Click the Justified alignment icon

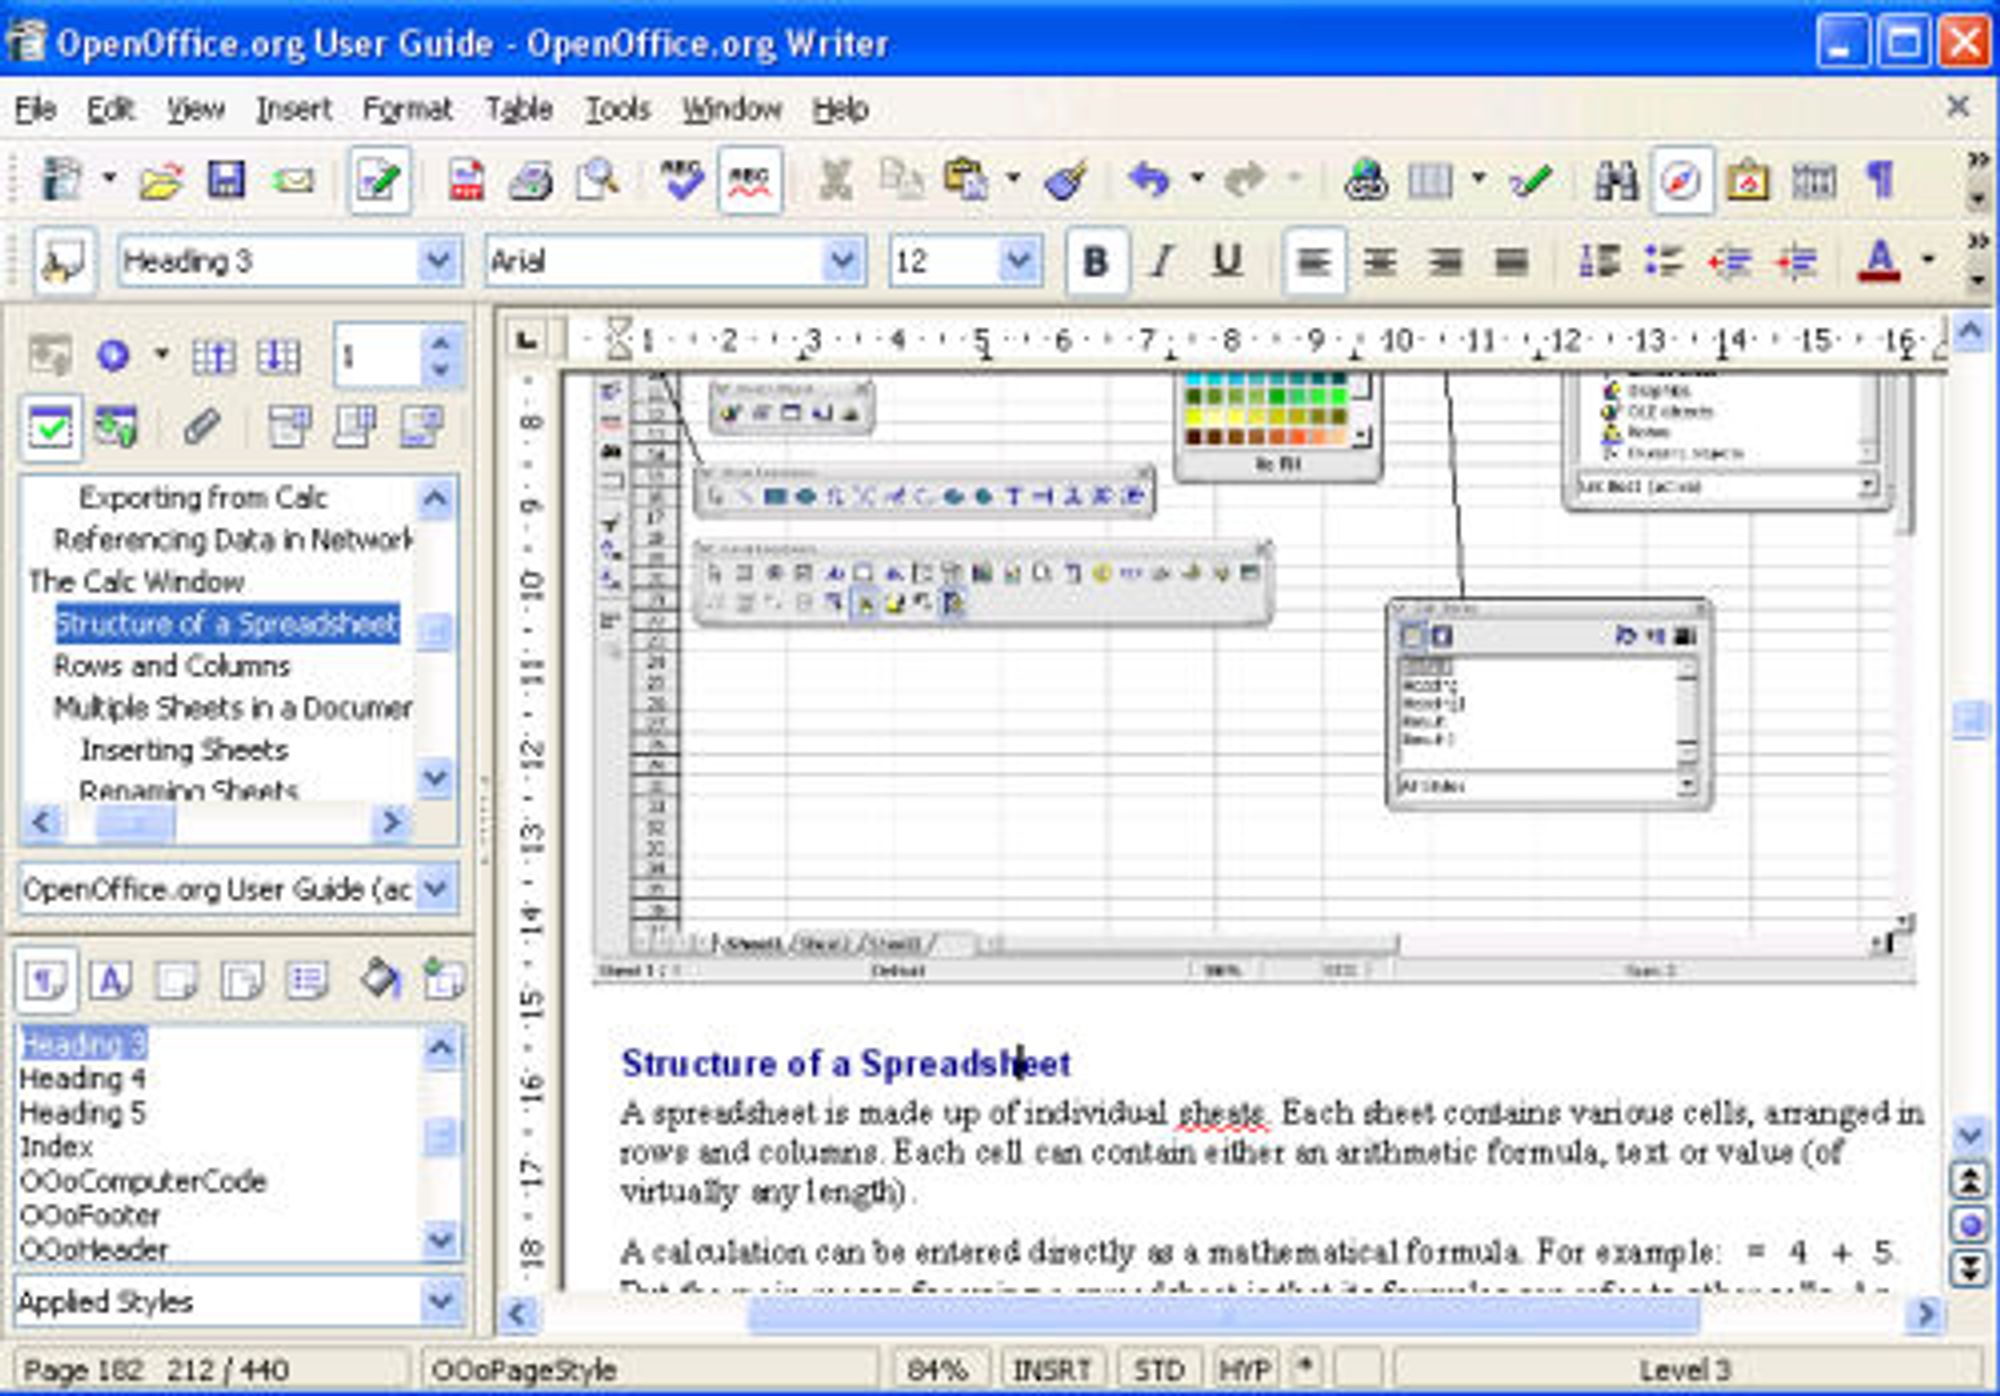[x=1511, y=262]
